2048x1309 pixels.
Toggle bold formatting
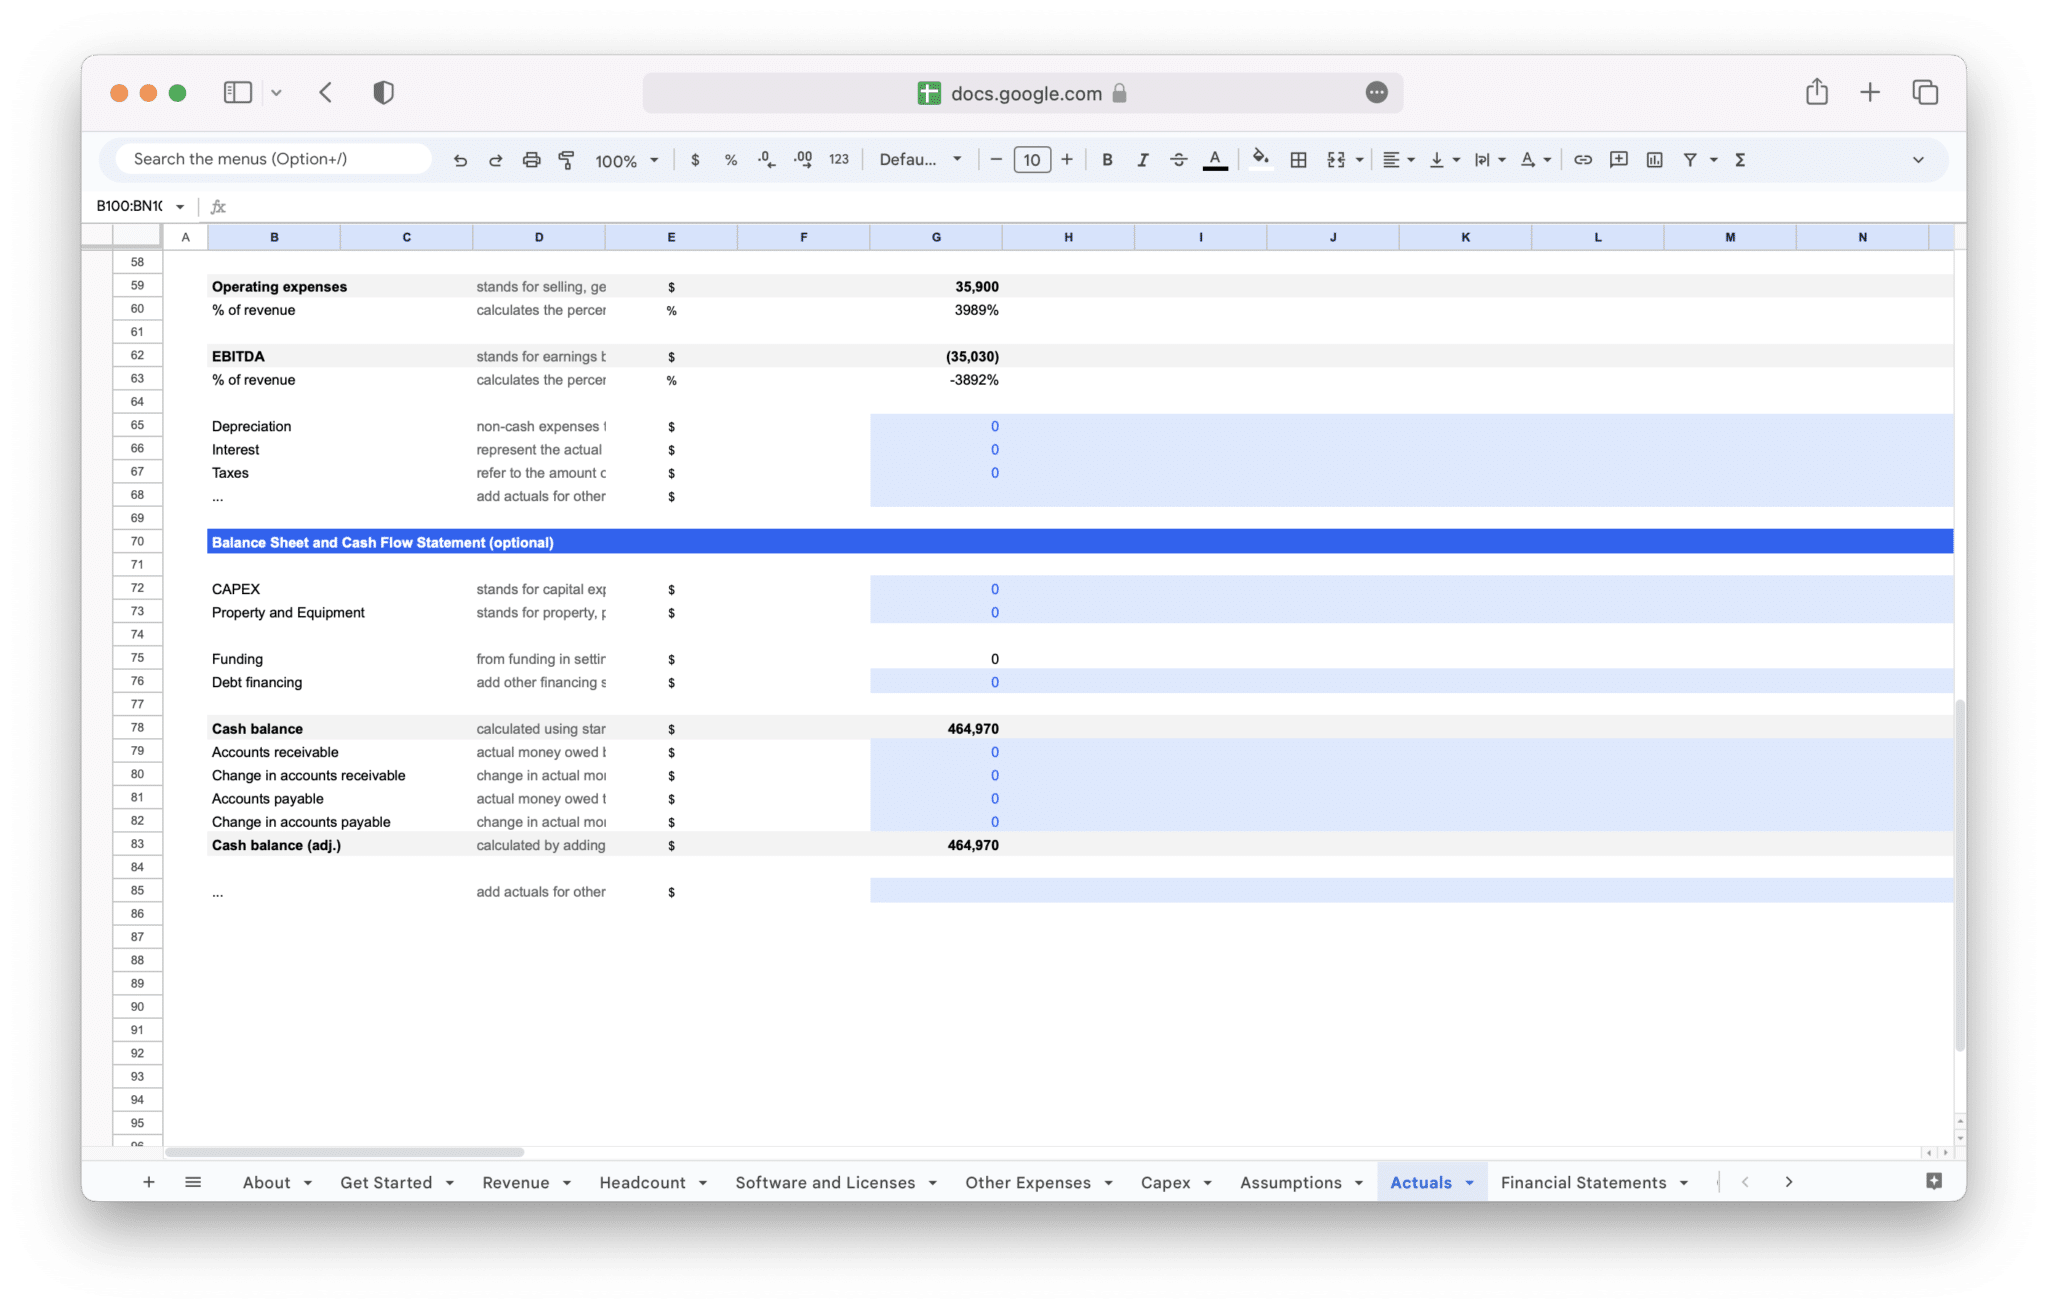1107,160
